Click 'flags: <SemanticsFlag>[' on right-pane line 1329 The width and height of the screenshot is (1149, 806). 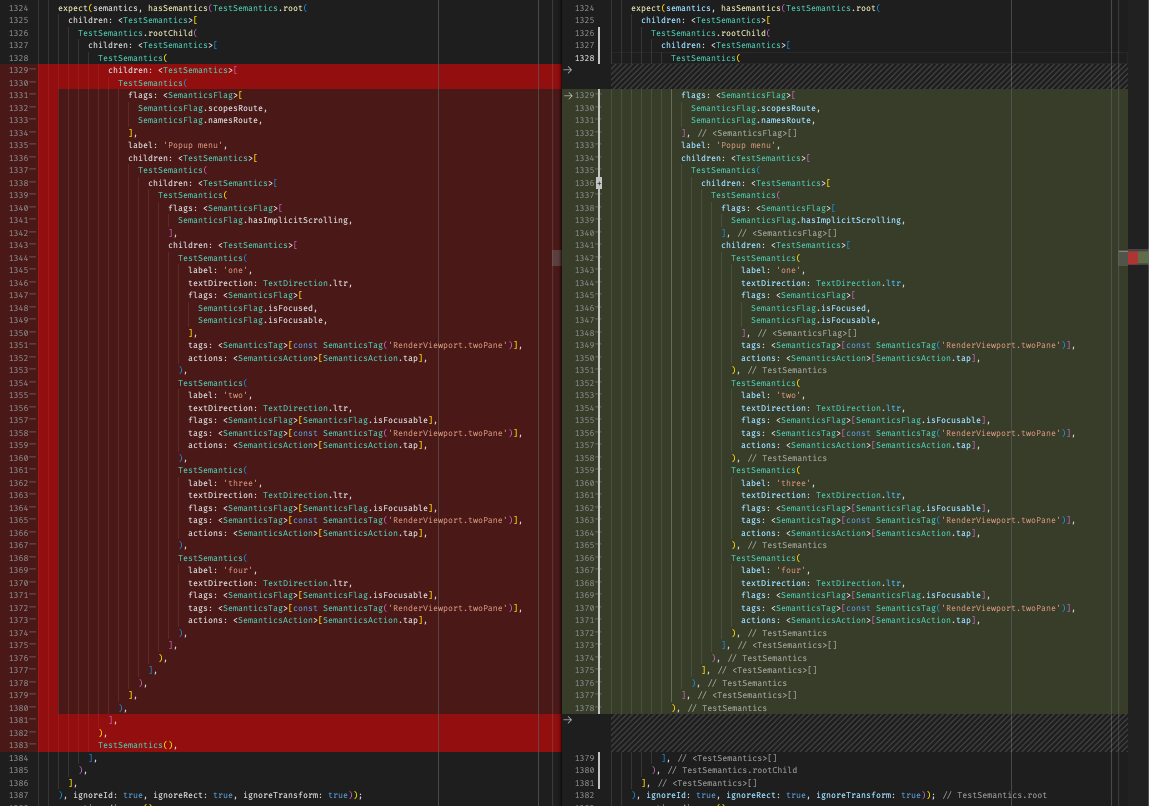[x=738, y=95]
